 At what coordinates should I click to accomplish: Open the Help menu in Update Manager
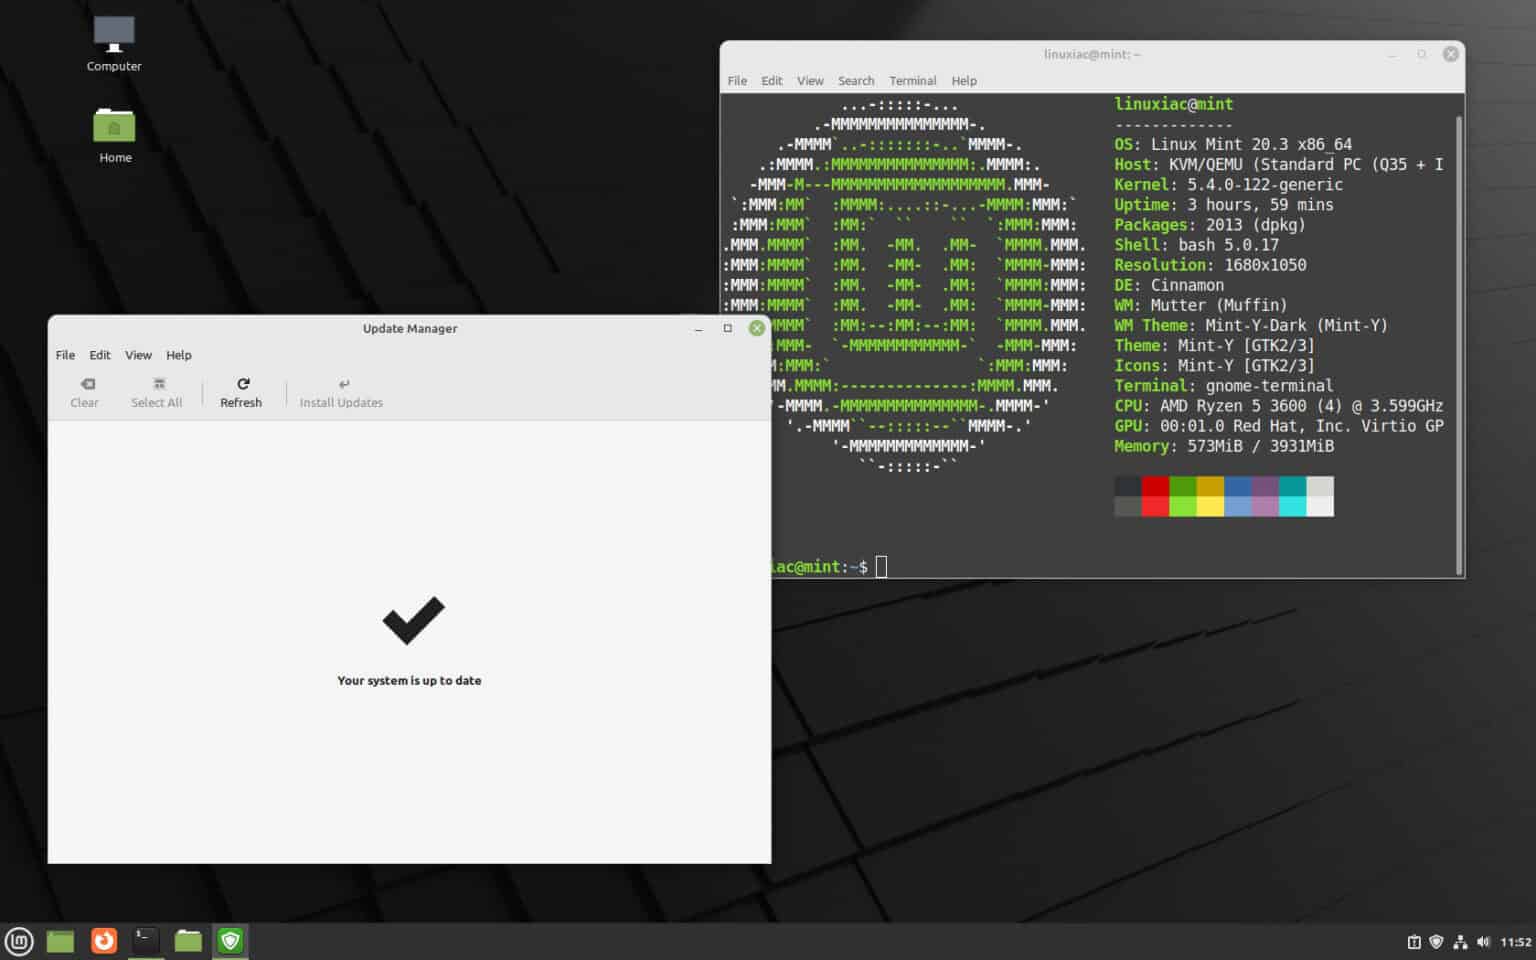179,354
